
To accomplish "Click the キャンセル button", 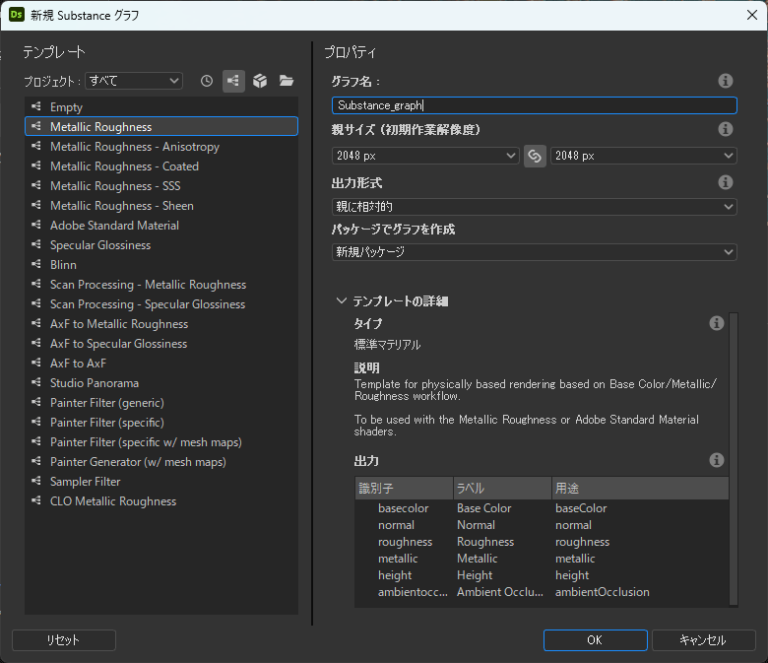I will pyautogui.click(x=703, y=640).
